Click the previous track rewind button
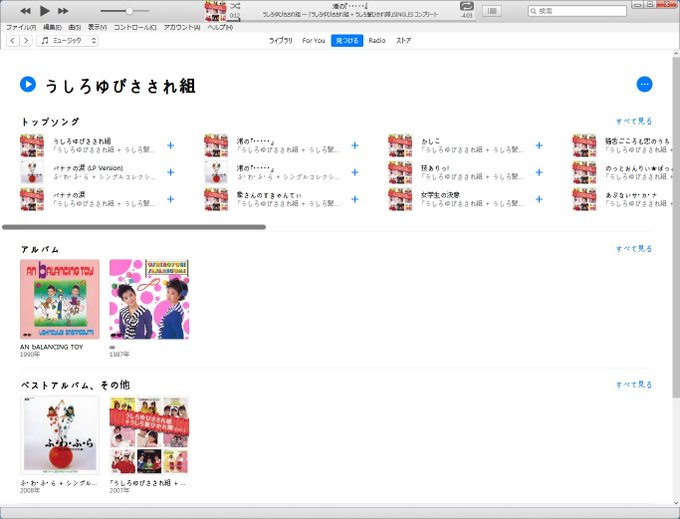680x519 pixels. pyautogui.click(x=25, y=11)
